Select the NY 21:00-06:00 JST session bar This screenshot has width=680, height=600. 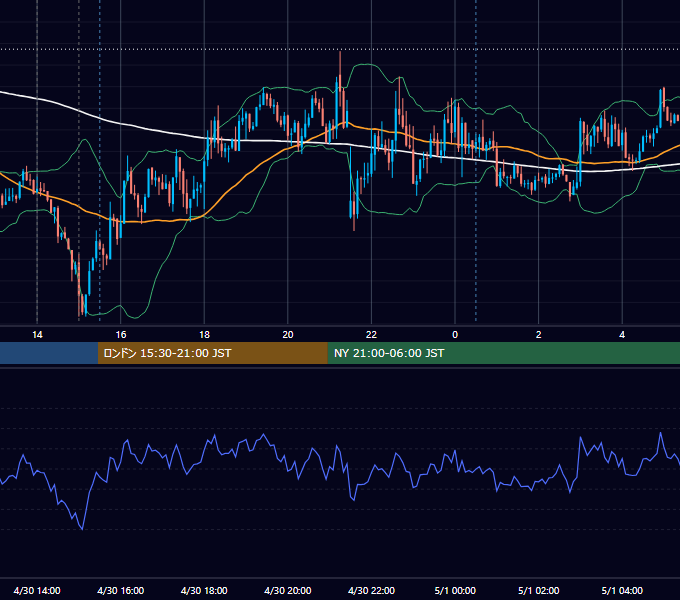click(x=503, y=353)
